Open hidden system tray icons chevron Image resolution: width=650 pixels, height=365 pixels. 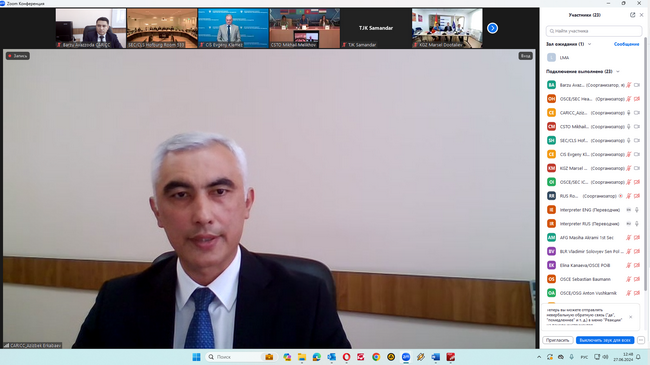pyautogui.click(x=539, y=357)
